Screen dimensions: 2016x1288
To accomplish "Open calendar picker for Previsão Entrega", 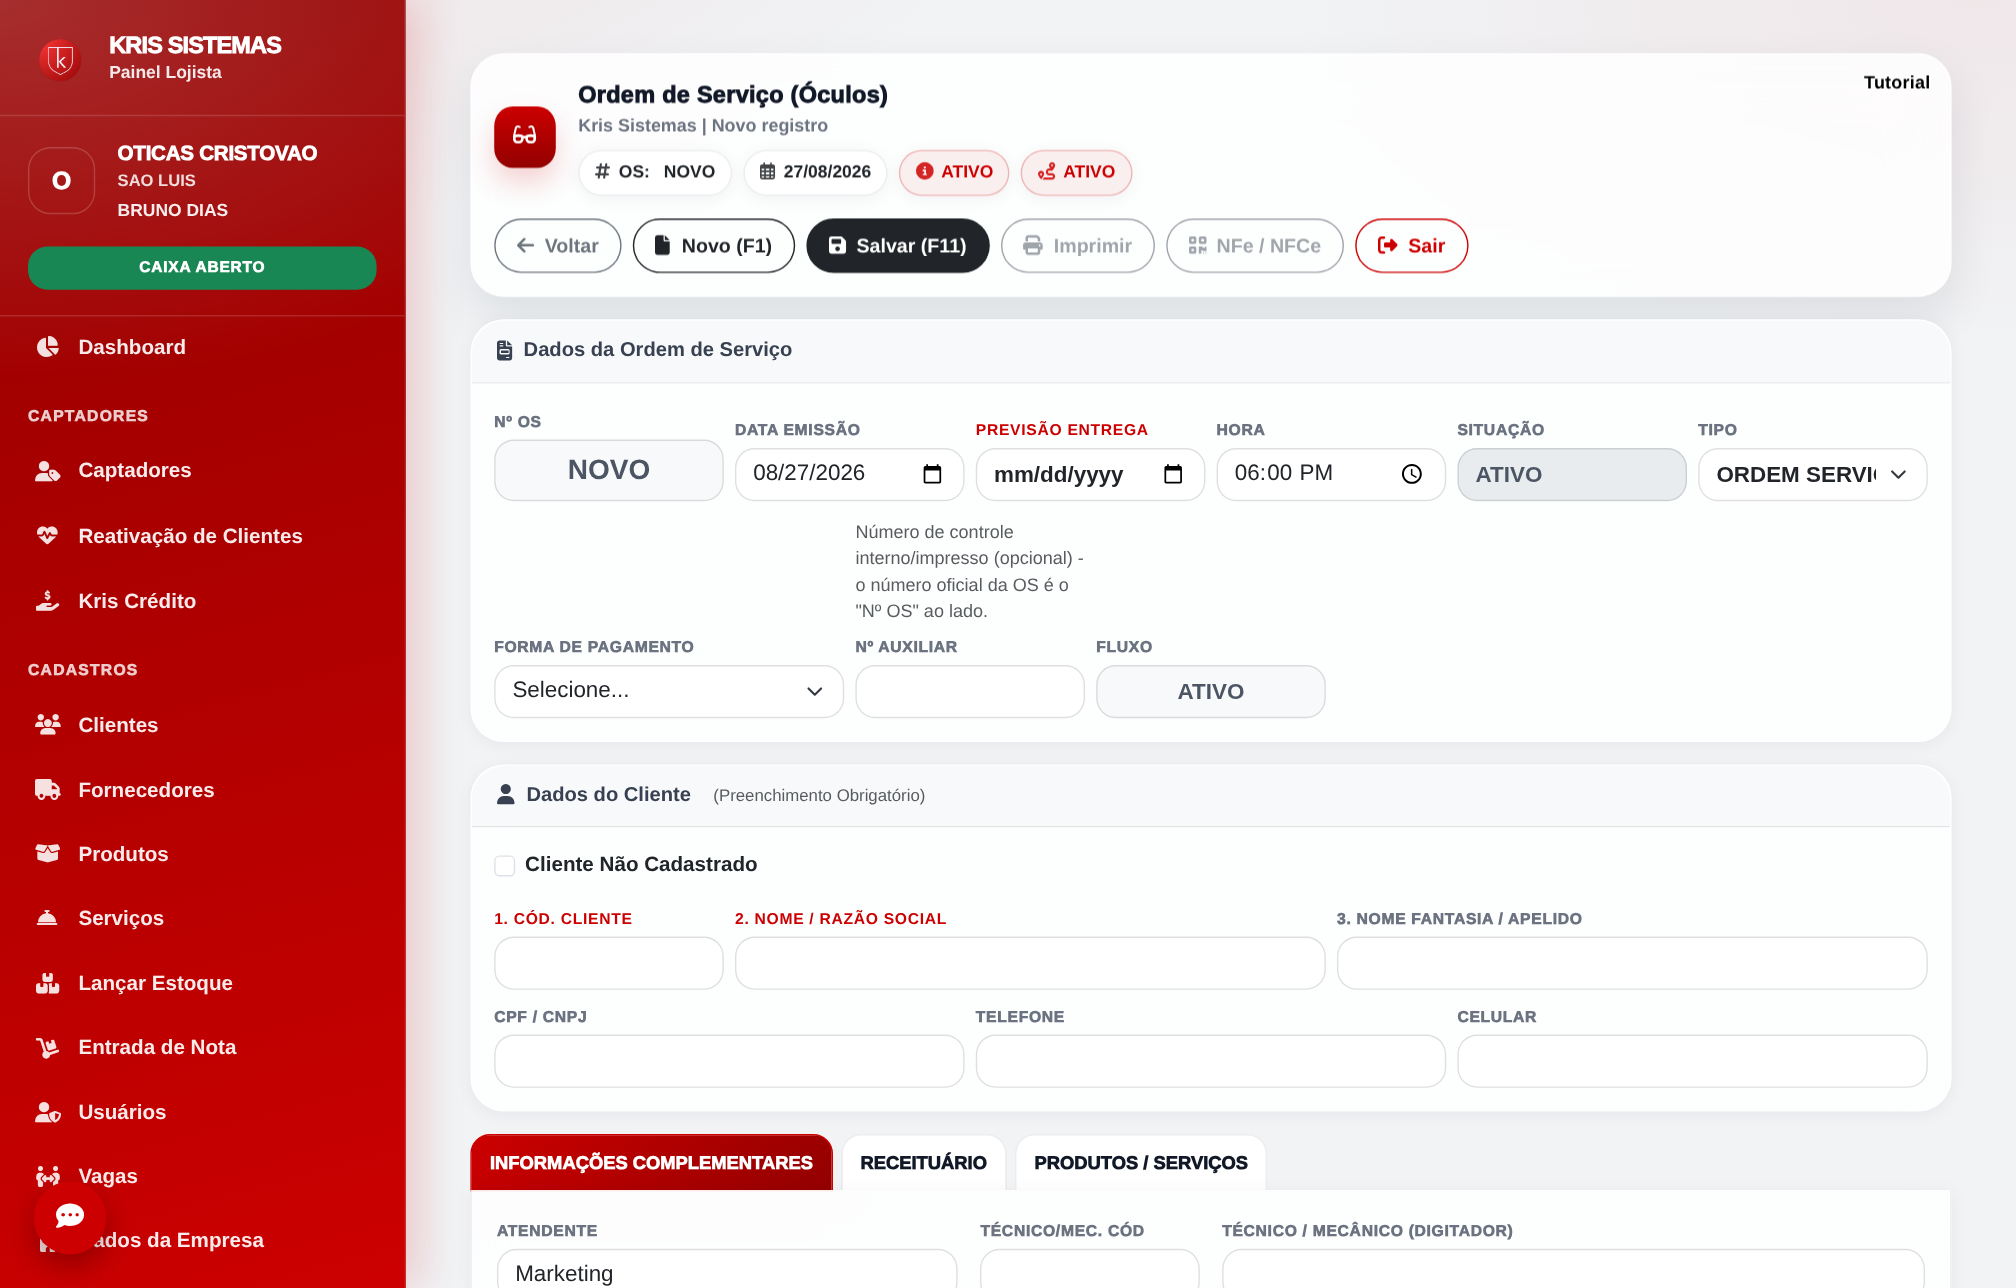I will point(1173,474).
